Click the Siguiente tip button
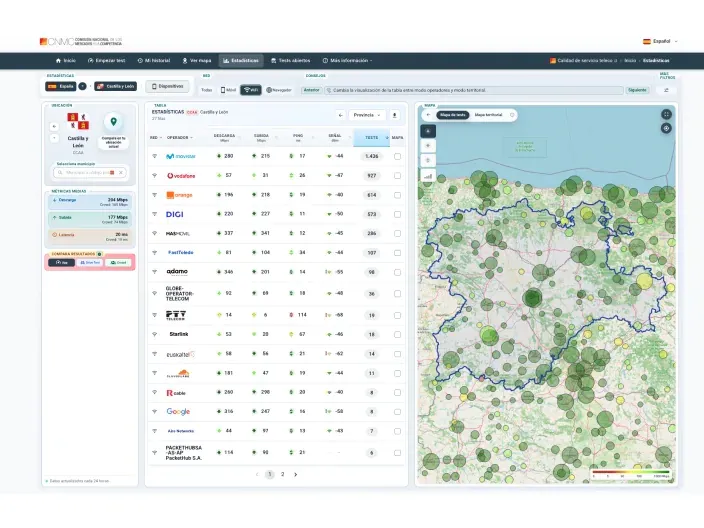Image resolution: width=704 pixels, height=528 pixels. (637, 90)
